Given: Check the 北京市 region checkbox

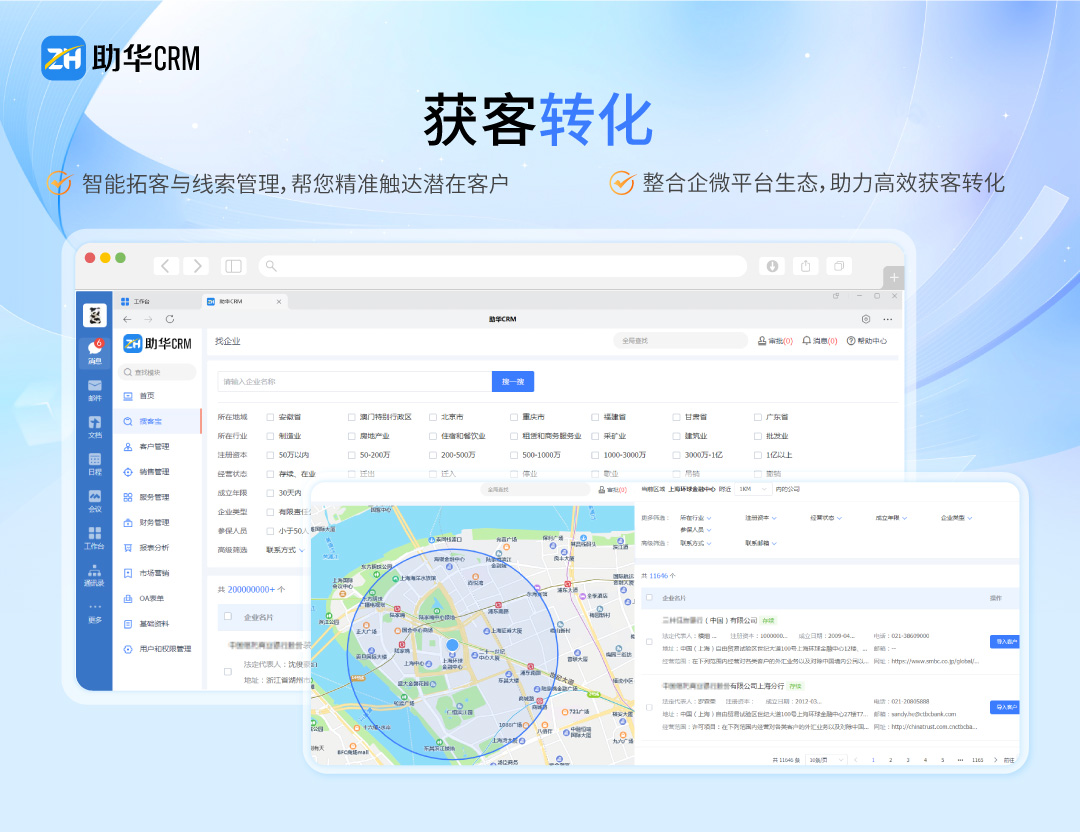Looking at the screenshot, I should pyautogui.click(x=433, y=417).
